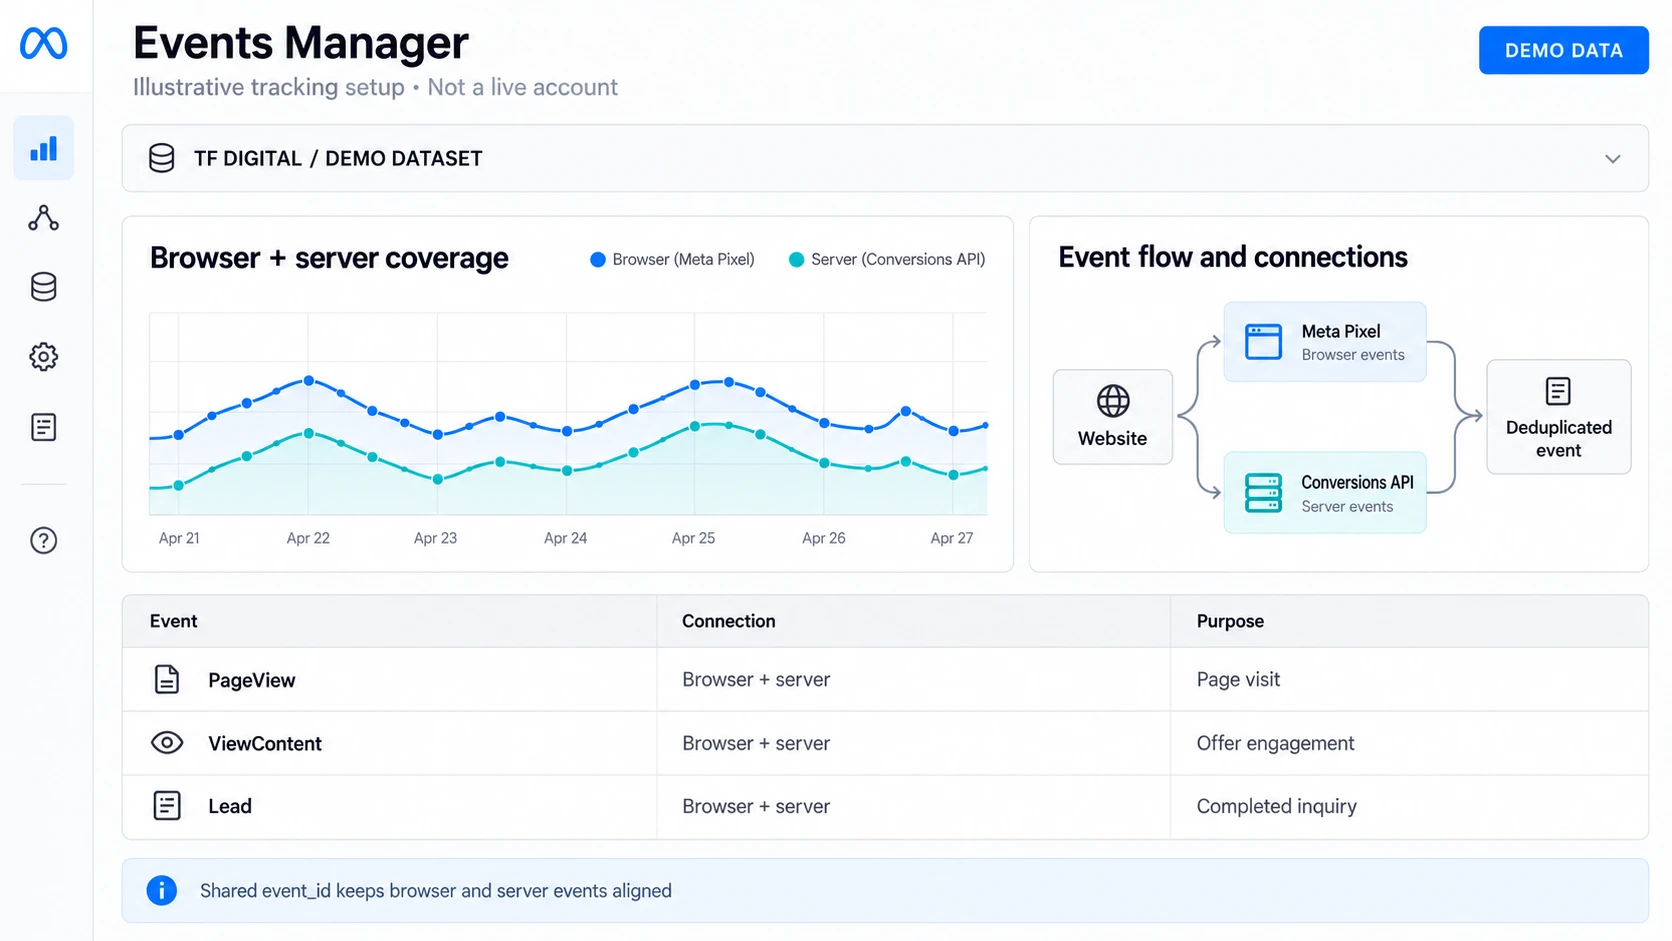
Task: Click the Apr 25 axis label
Action: 693,538
